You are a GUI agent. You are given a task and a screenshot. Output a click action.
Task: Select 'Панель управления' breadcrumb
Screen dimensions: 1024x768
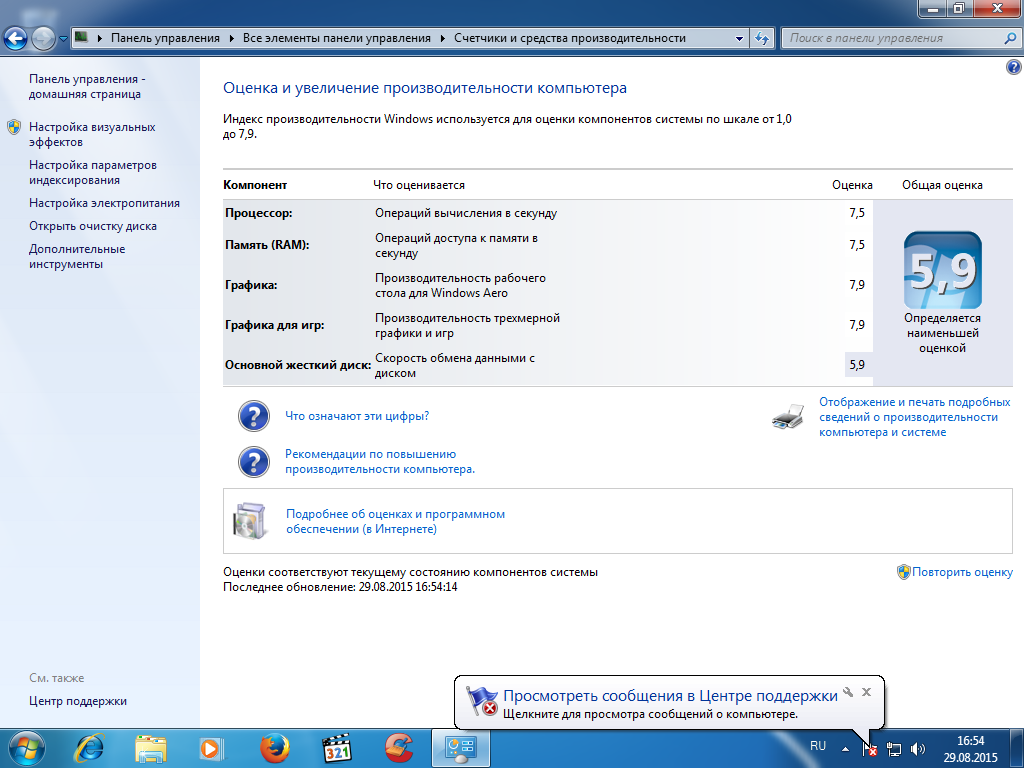[x=165, y=38]
